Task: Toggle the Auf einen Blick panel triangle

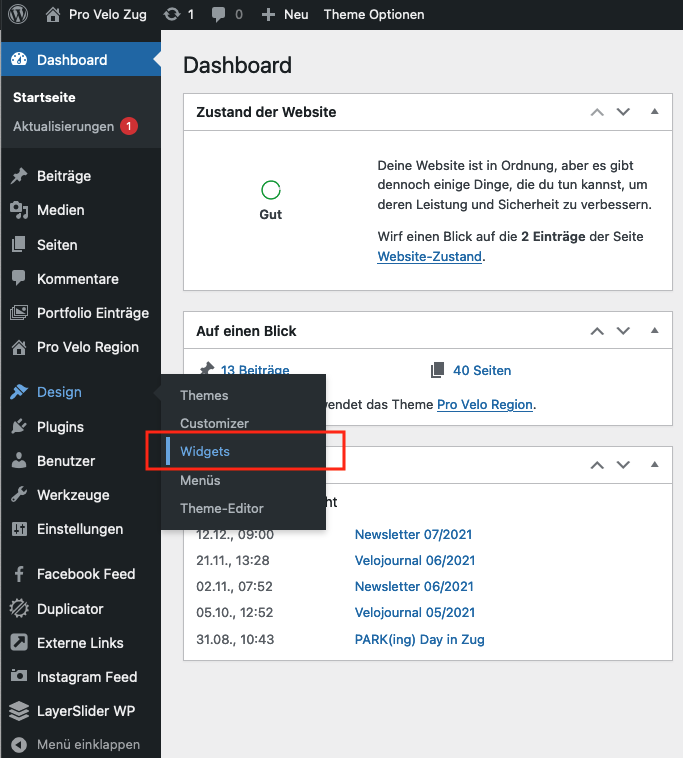Action: tap(655, 330)
